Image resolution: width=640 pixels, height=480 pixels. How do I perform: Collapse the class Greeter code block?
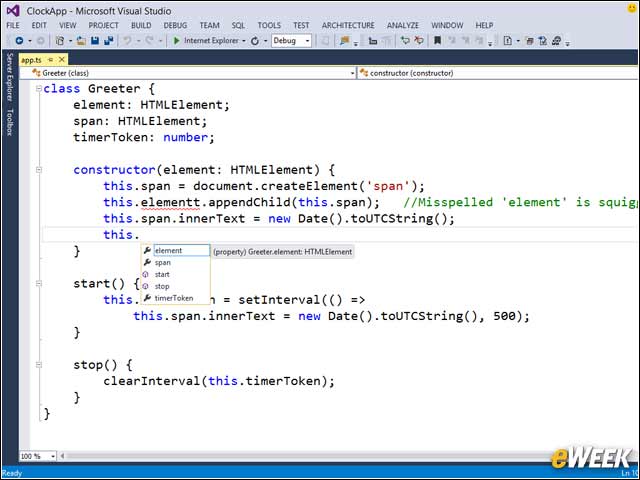click(x=39, y=89)
